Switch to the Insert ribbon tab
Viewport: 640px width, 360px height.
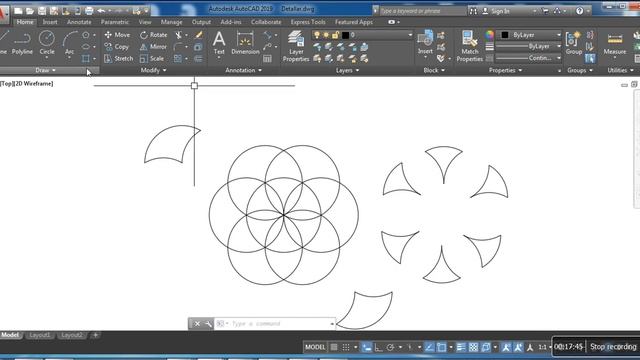[x=50, y=22]
